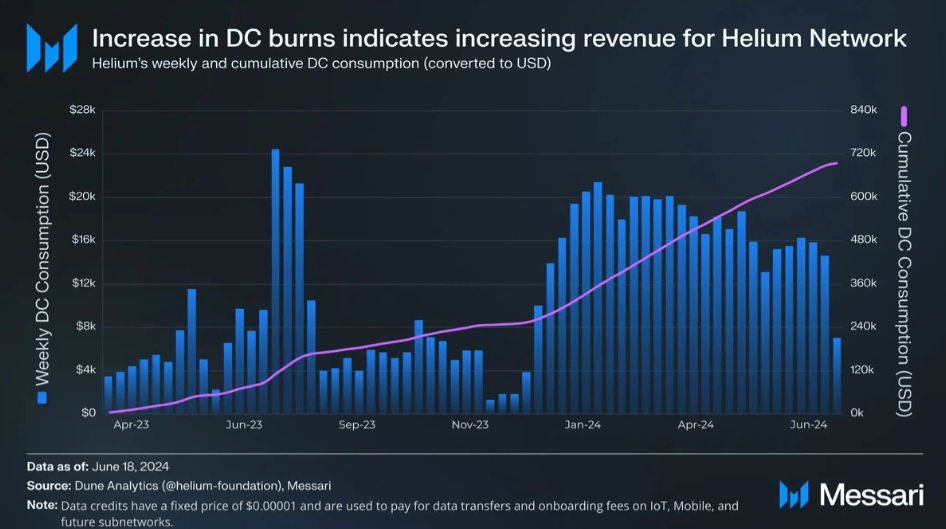This screenshot has height=529, width=946.
Task: Click the Weekly DC Consumption (USD) axis title
Action: click(x=42, y=259)
